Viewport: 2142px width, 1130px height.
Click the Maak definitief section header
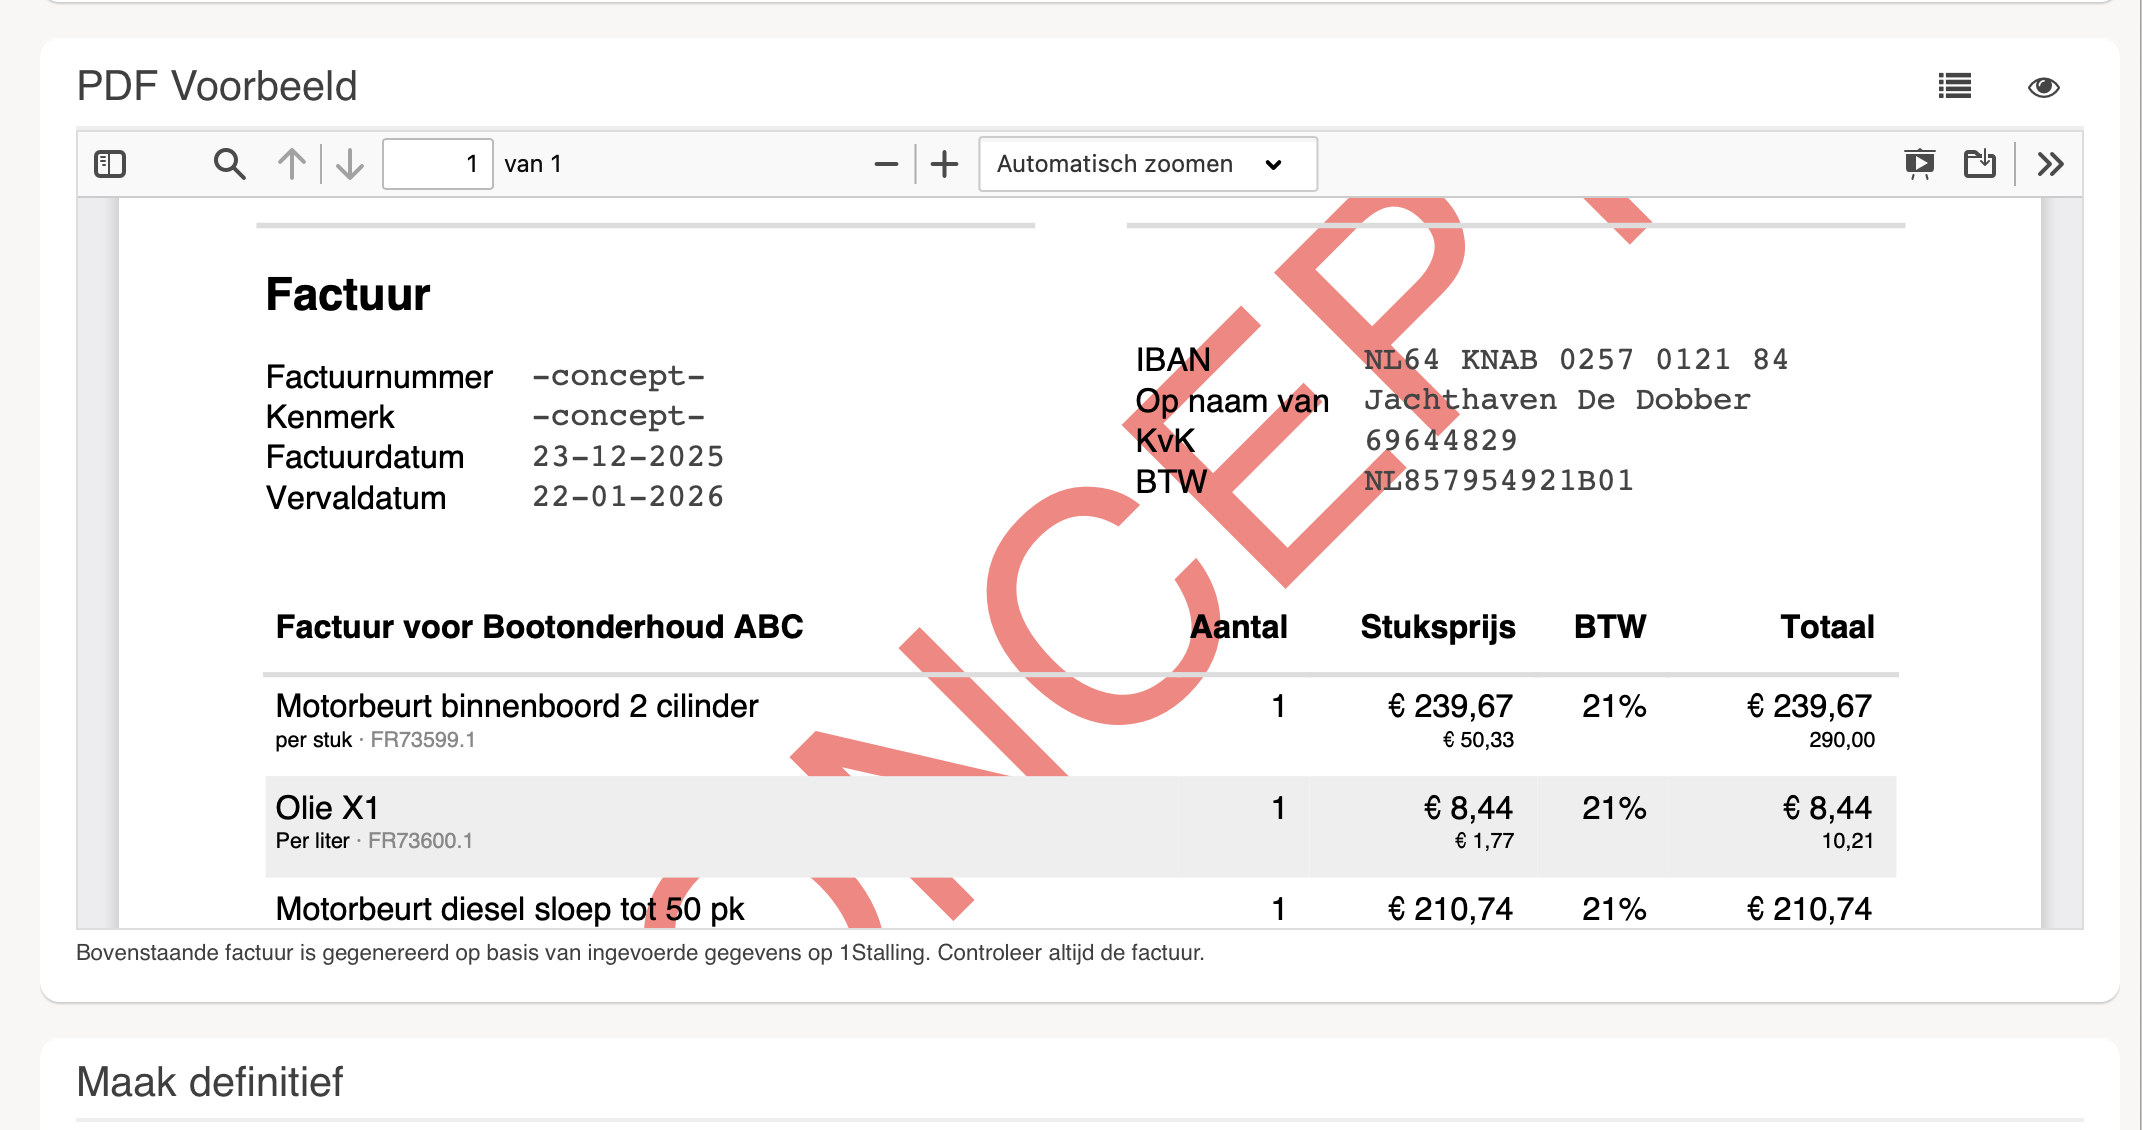pos(210,1082)
